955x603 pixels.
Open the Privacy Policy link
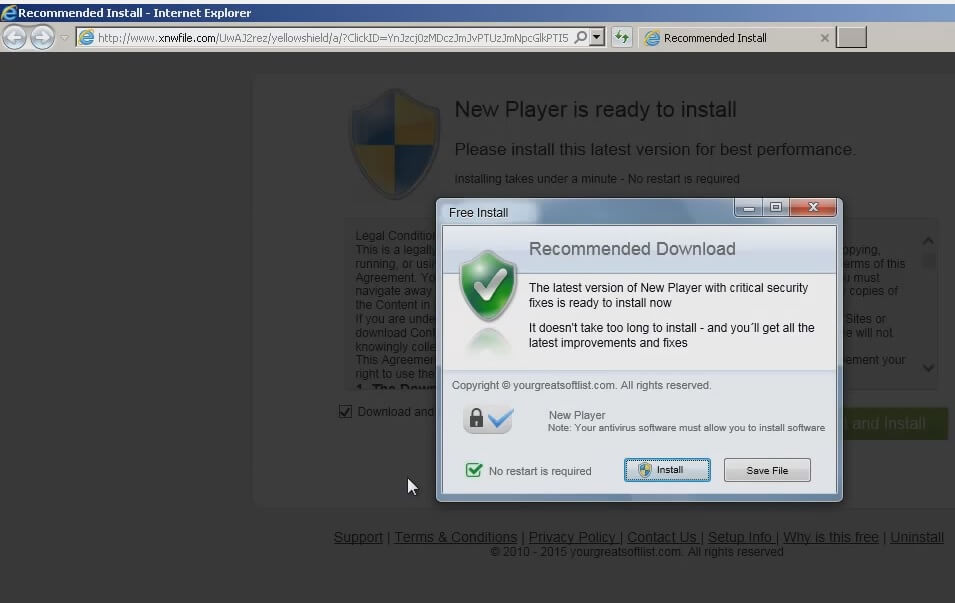(572, 537)
